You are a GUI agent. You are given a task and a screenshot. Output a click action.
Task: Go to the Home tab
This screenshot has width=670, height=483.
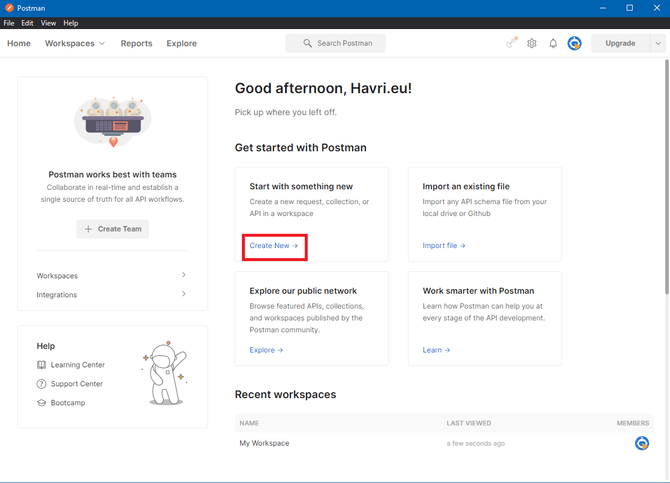tap(19, 43)
